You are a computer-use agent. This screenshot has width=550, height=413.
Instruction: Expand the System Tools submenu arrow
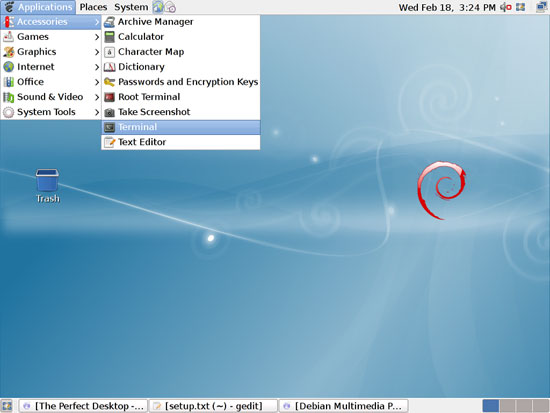[x=97, y=112]
